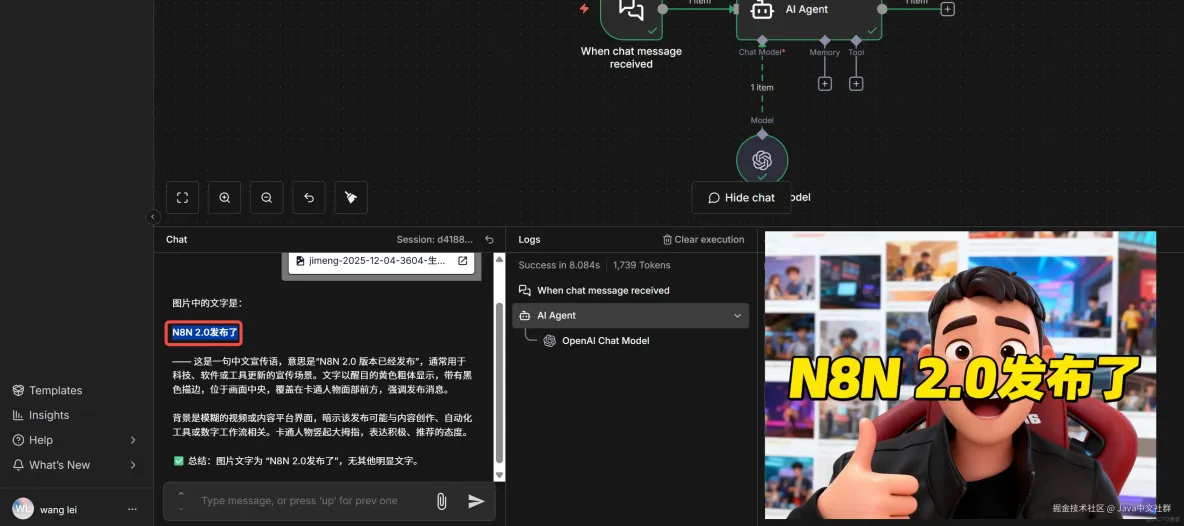Click the 1,739 Tokens label
Screen dimensions: 1184x526
click(x=642, y=265)
